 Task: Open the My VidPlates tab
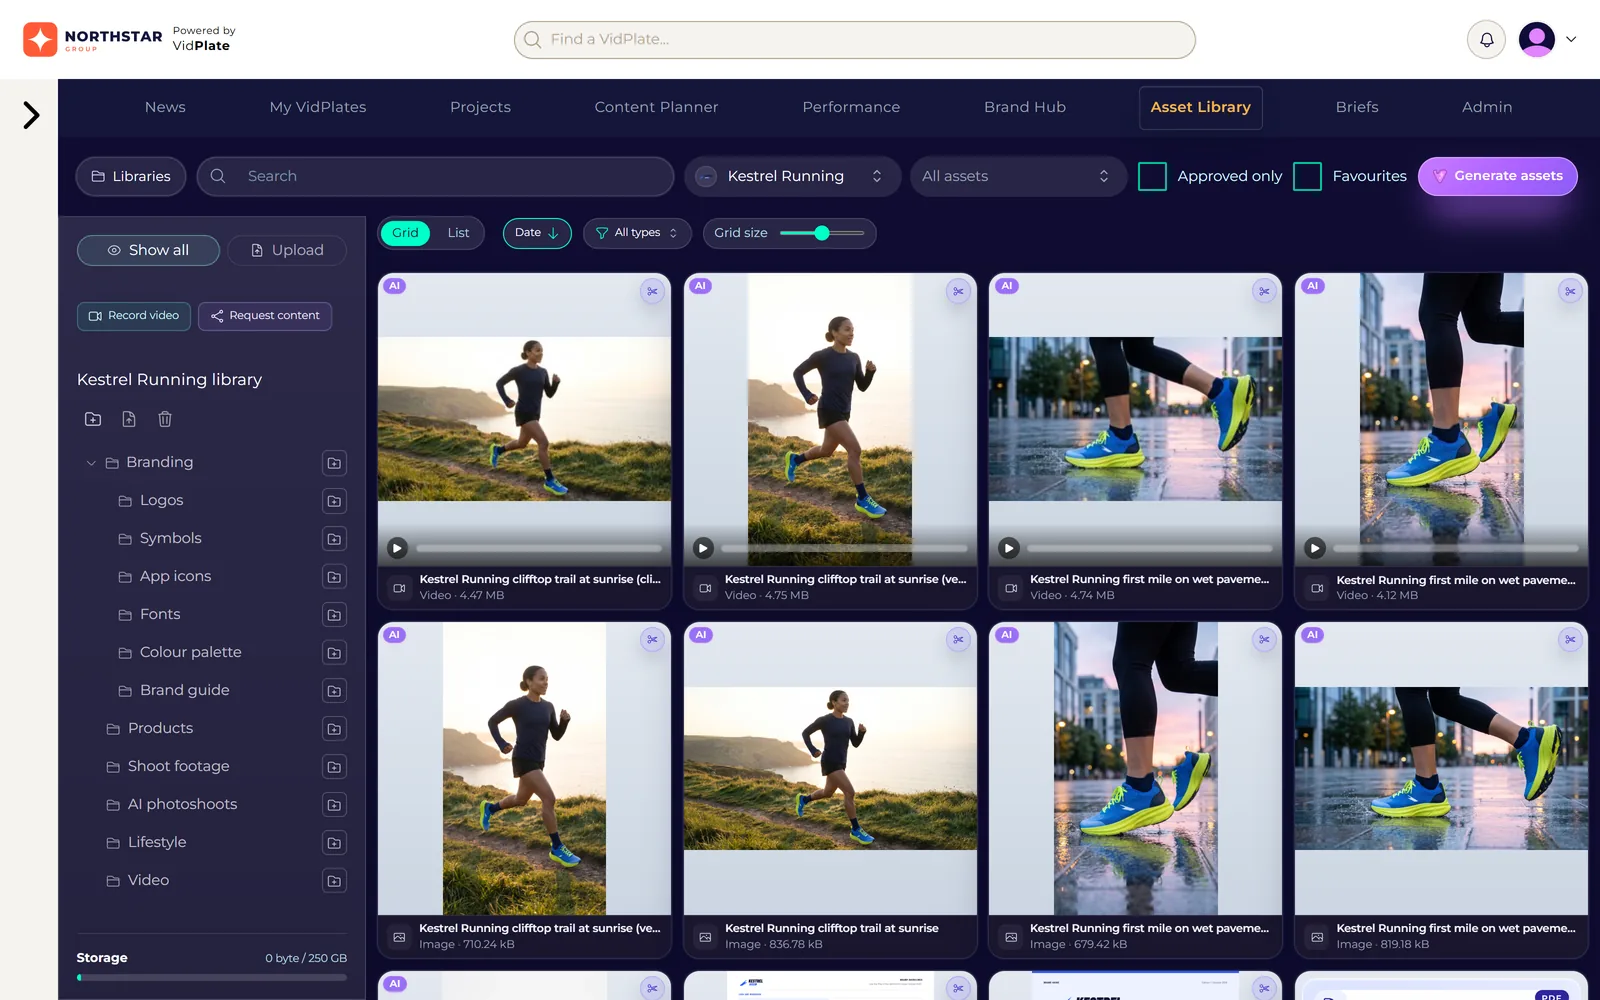click(x=318, y=107)
